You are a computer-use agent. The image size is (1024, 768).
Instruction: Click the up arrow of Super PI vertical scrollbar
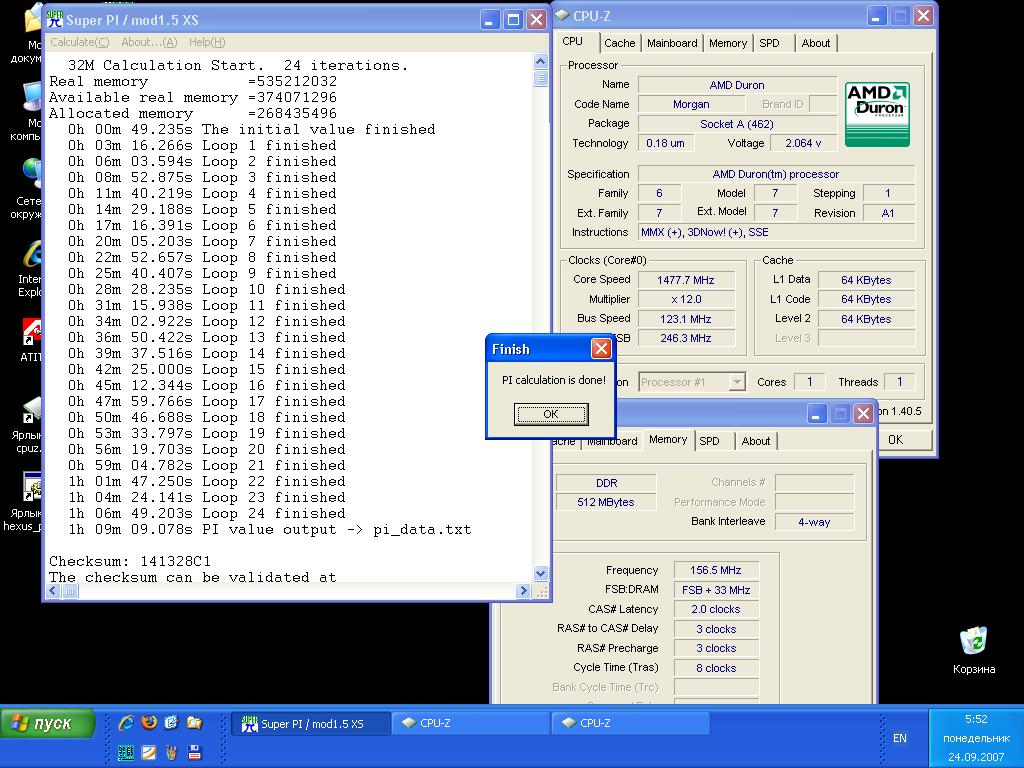[x=540, y=61]
